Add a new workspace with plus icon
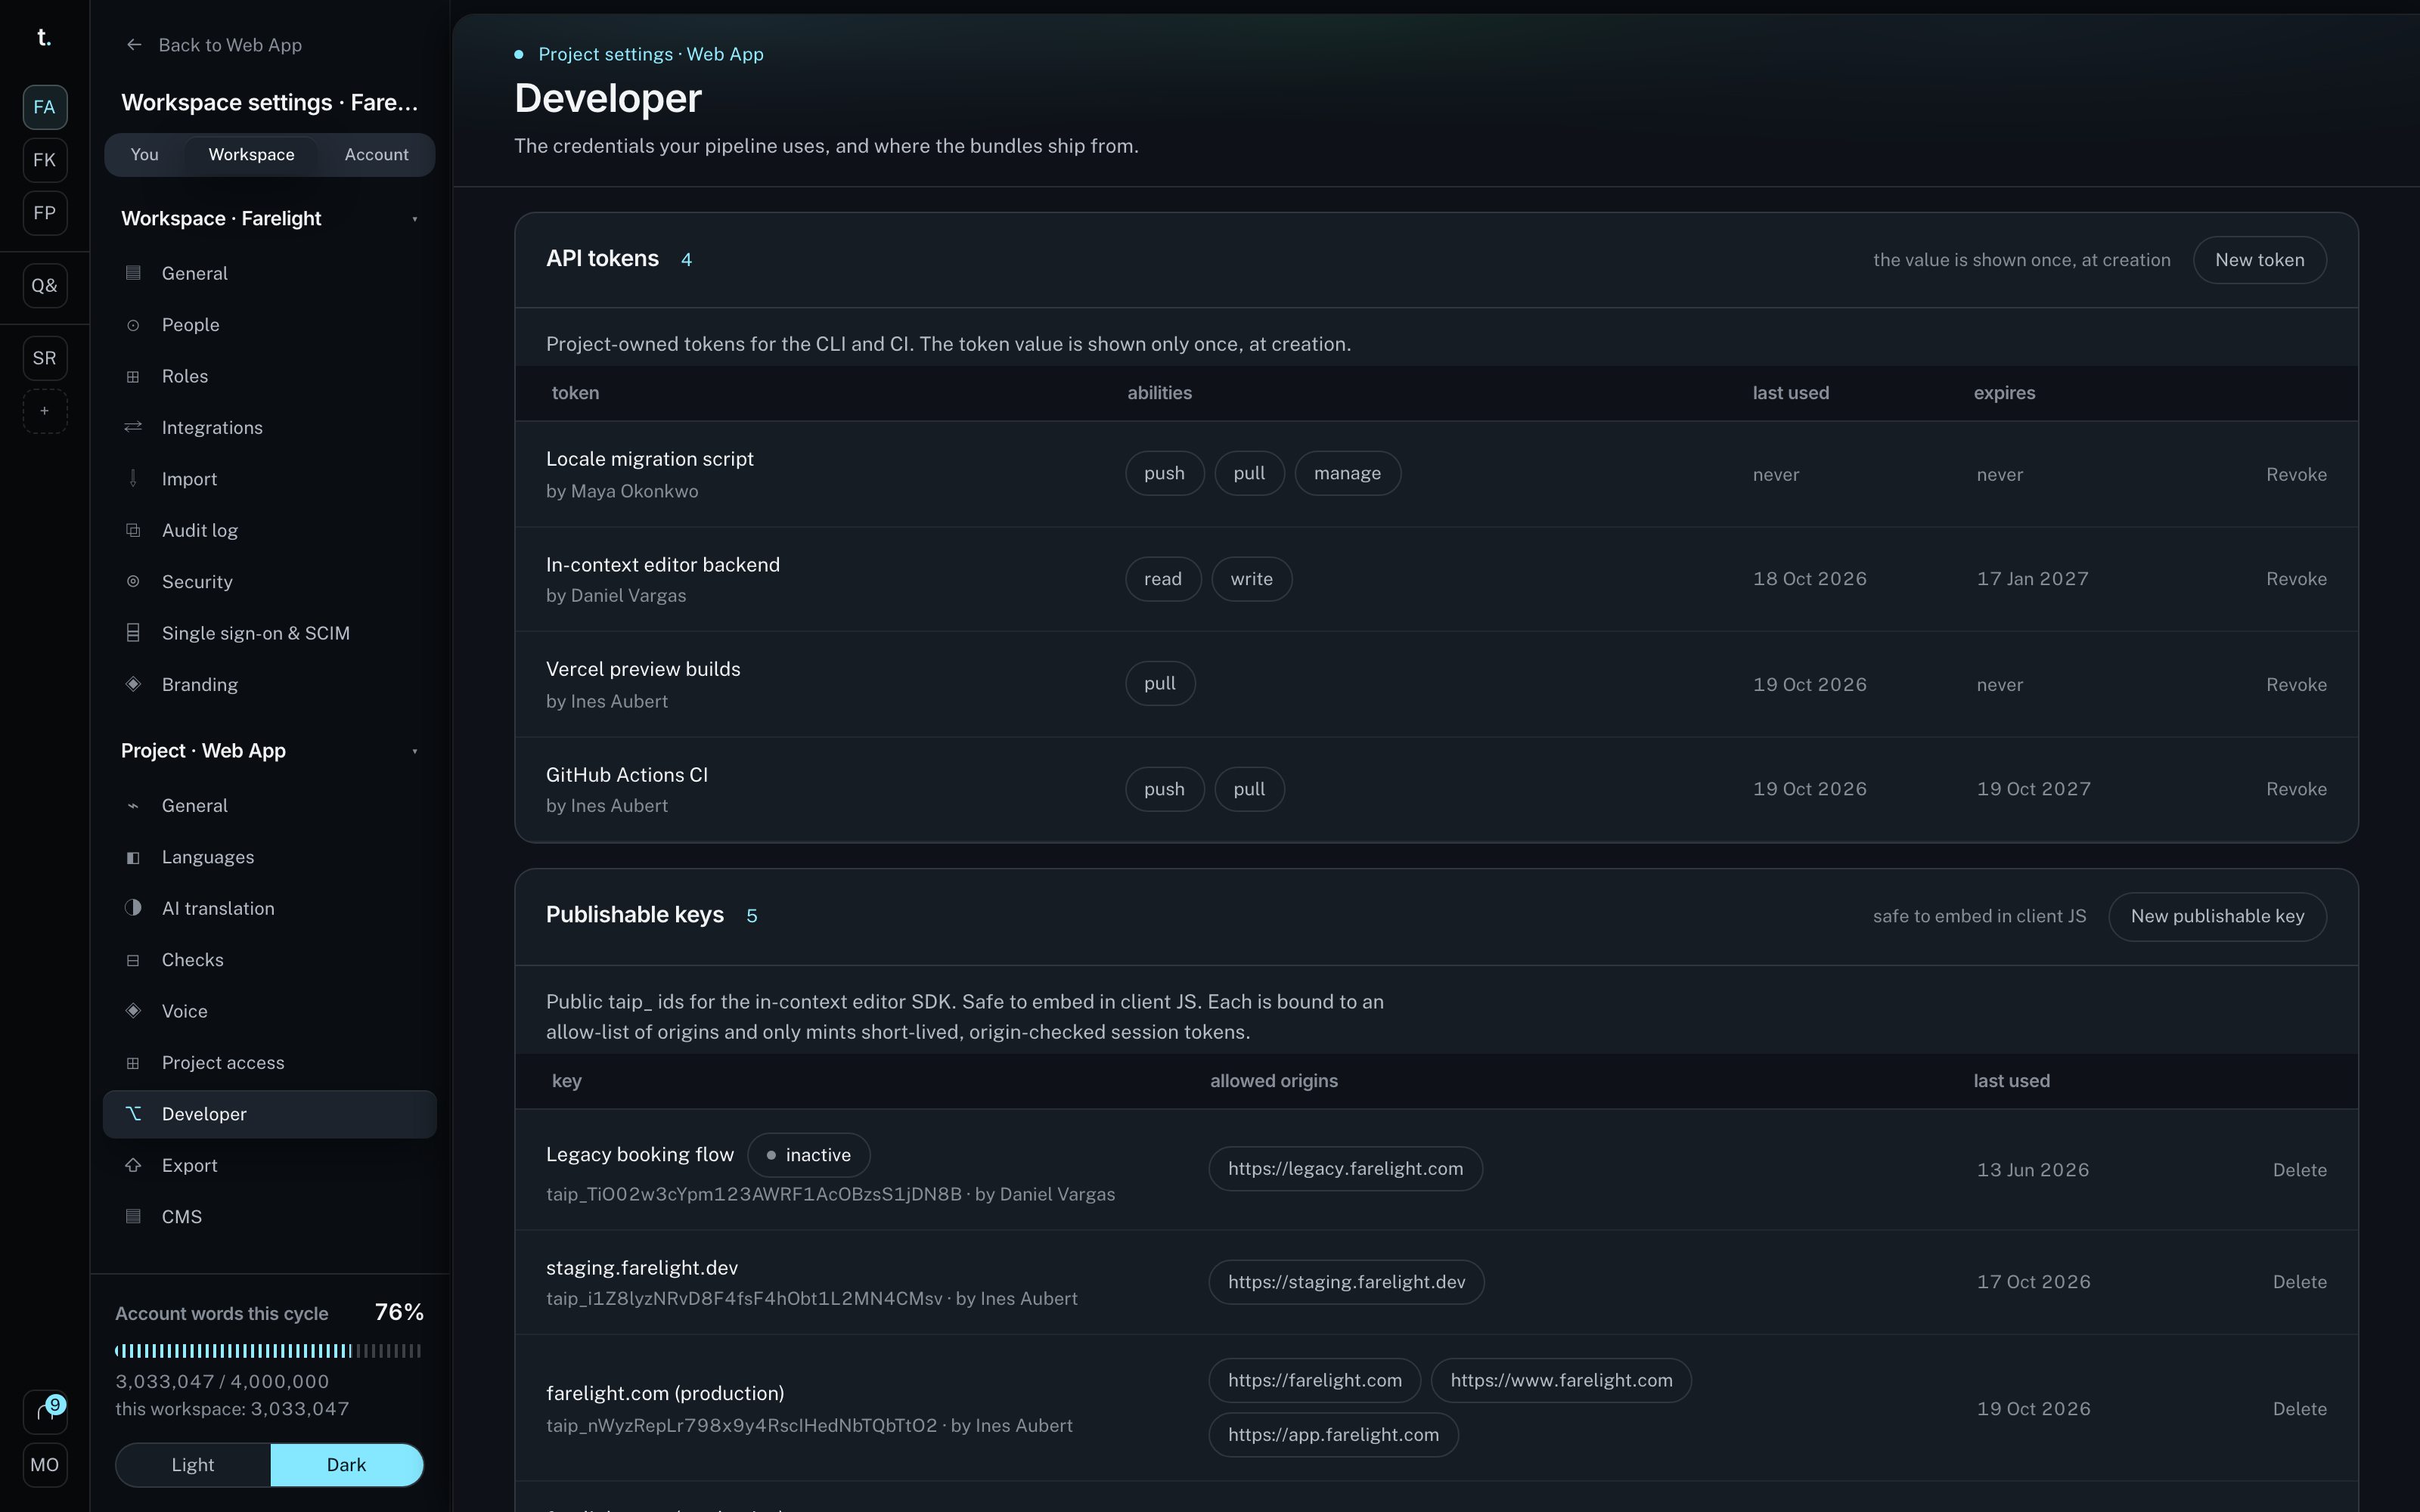This screenshot has height=1512, width=2420. [45, 411]
